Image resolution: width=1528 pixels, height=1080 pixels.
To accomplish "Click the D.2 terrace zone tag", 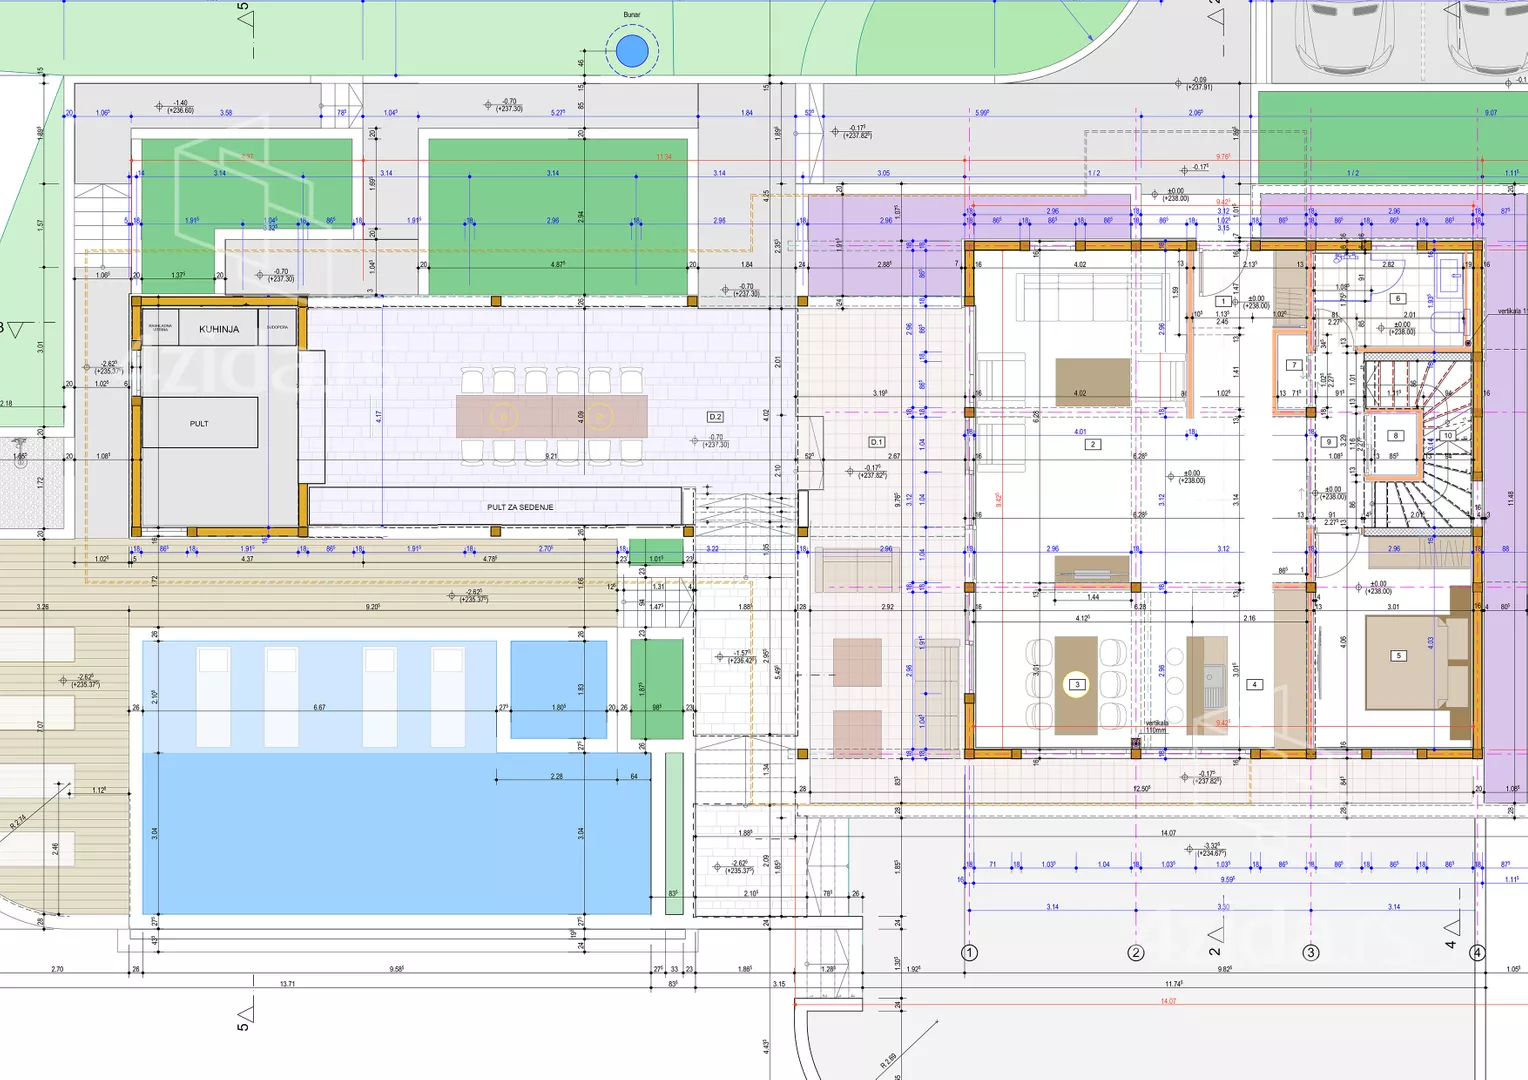I will pos(715,417).
